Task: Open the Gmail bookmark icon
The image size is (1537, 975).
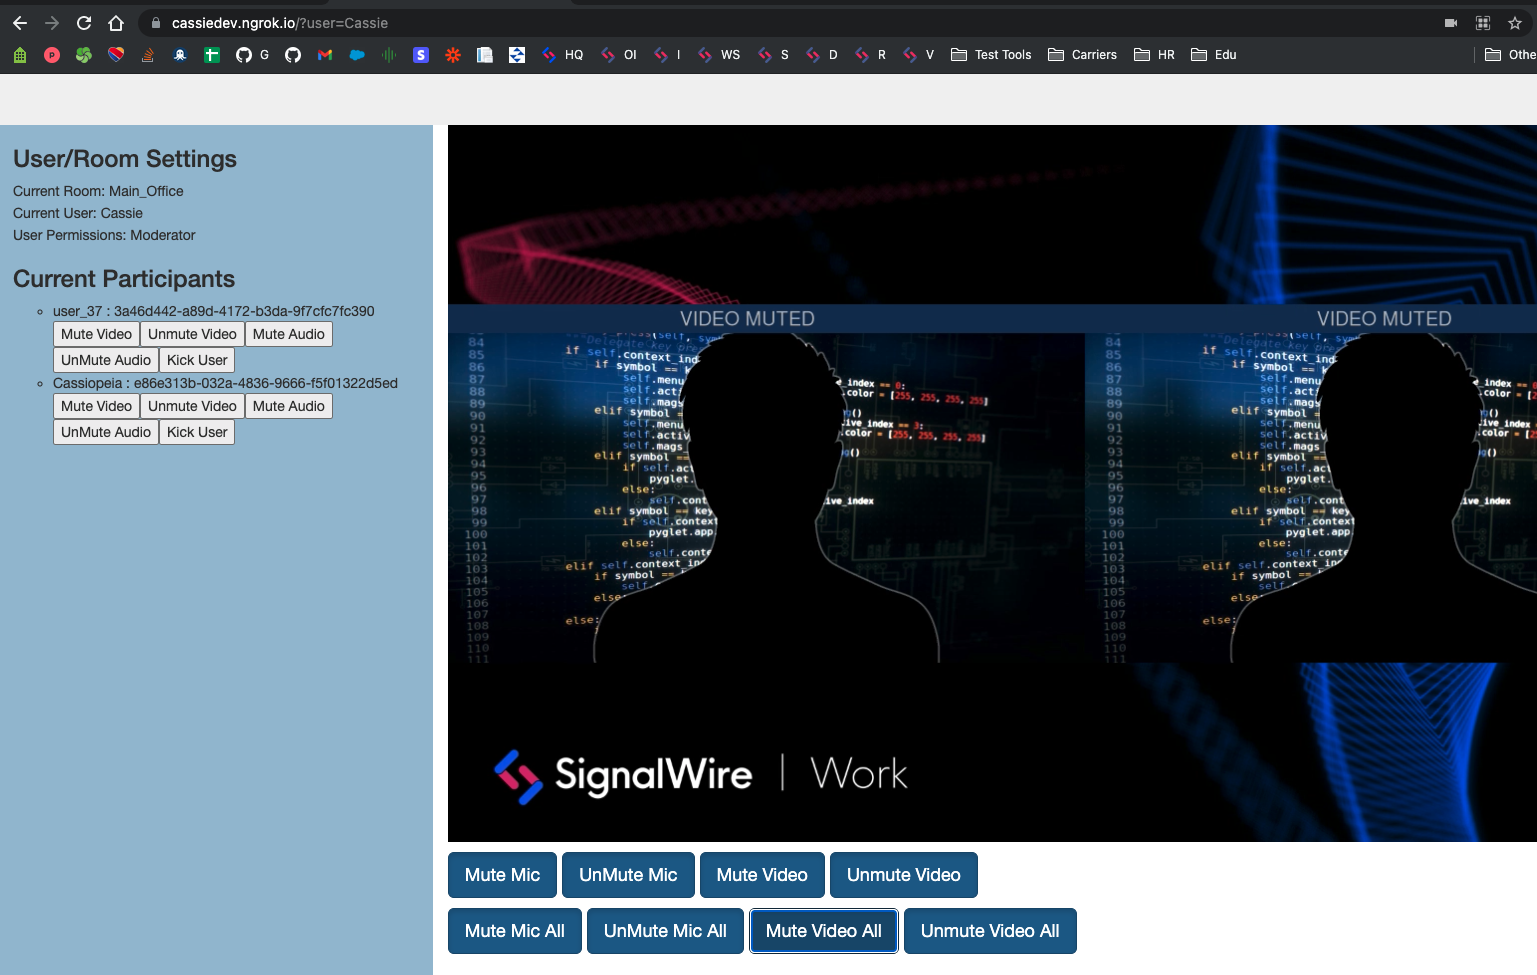Action: (x=325, y=55)
